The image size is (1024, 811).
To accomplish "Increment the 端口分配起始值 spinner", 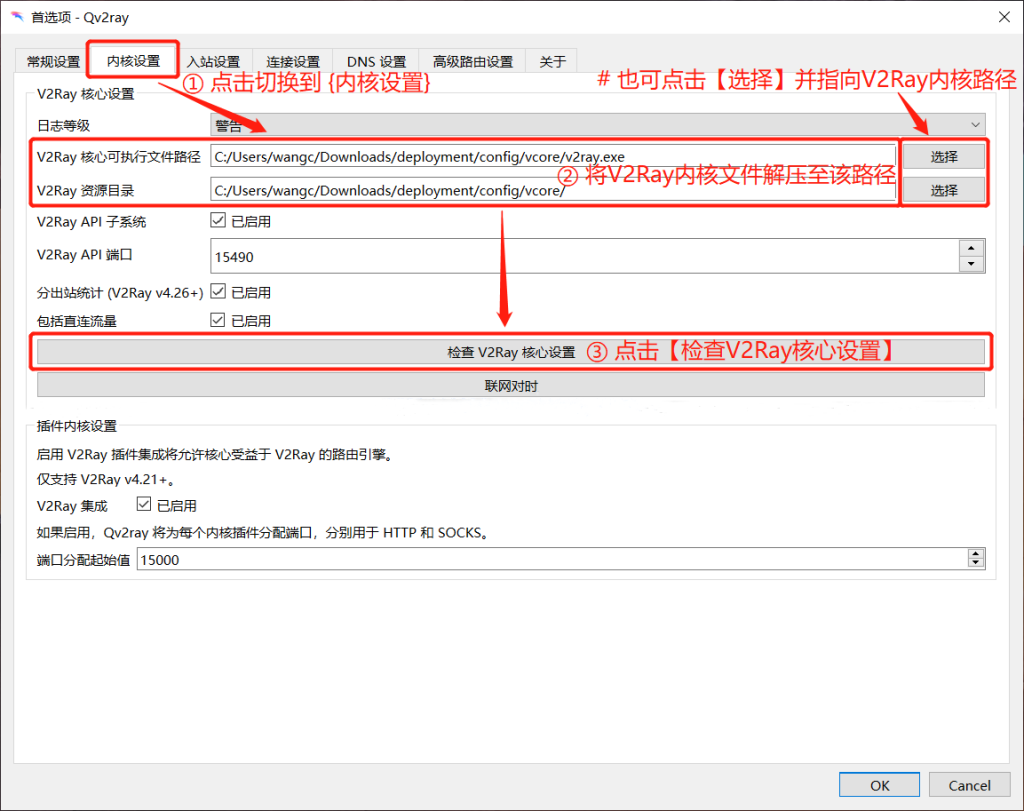I will click(976, 554).
